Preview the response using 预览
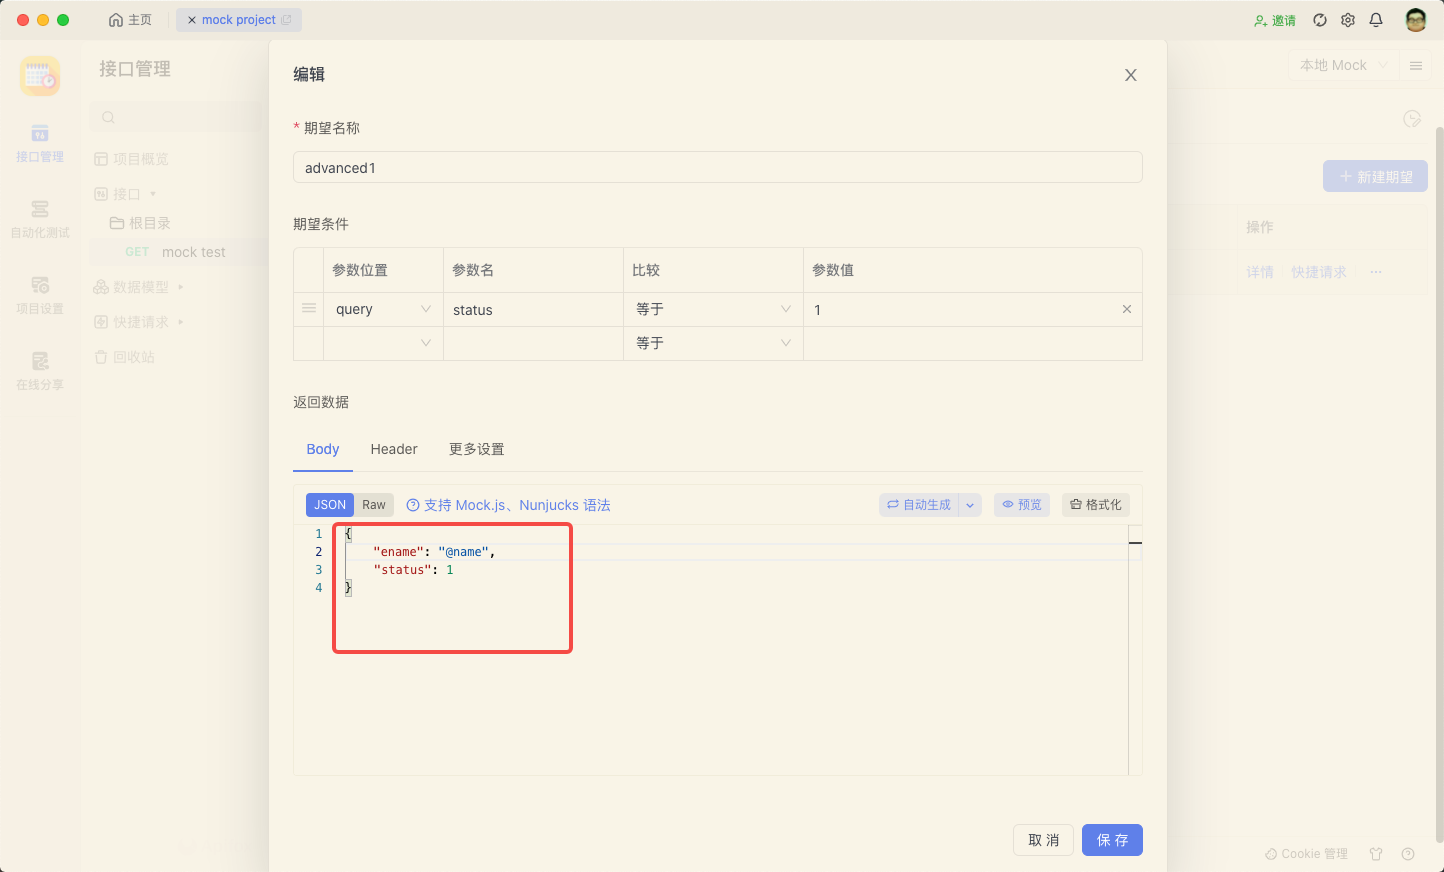Viewport: 1444px width, 872px height. pyautogui.click(x=1021, y=504)
